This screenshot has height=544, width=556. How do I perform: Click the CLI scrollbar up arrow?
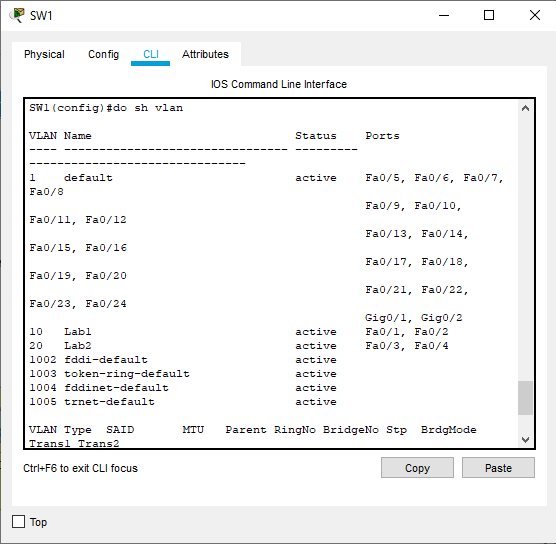point(525,108)
